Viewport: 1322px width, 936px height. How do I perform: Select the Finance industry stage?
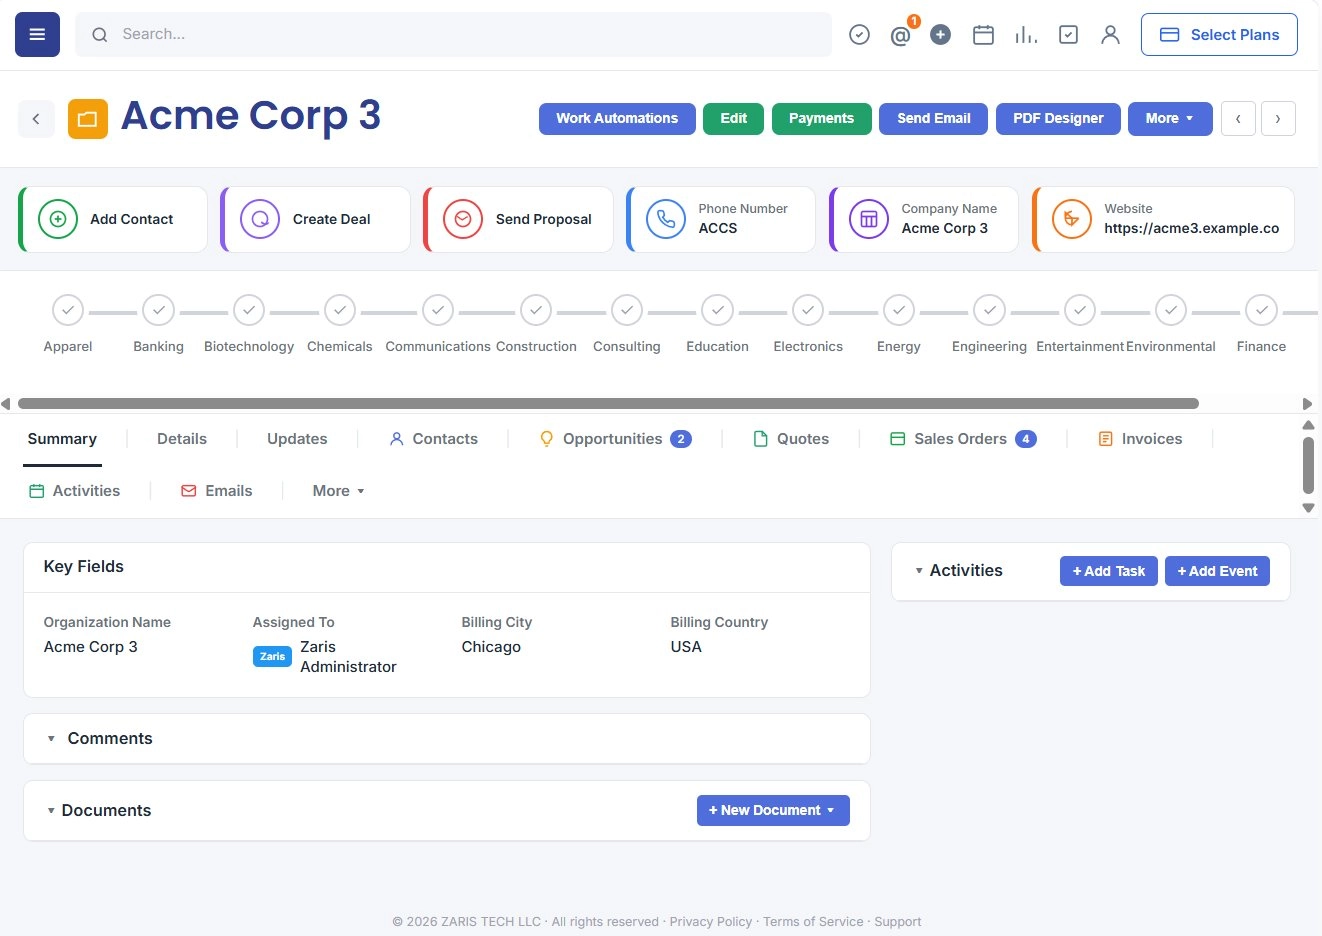[x=1262, y=310]
